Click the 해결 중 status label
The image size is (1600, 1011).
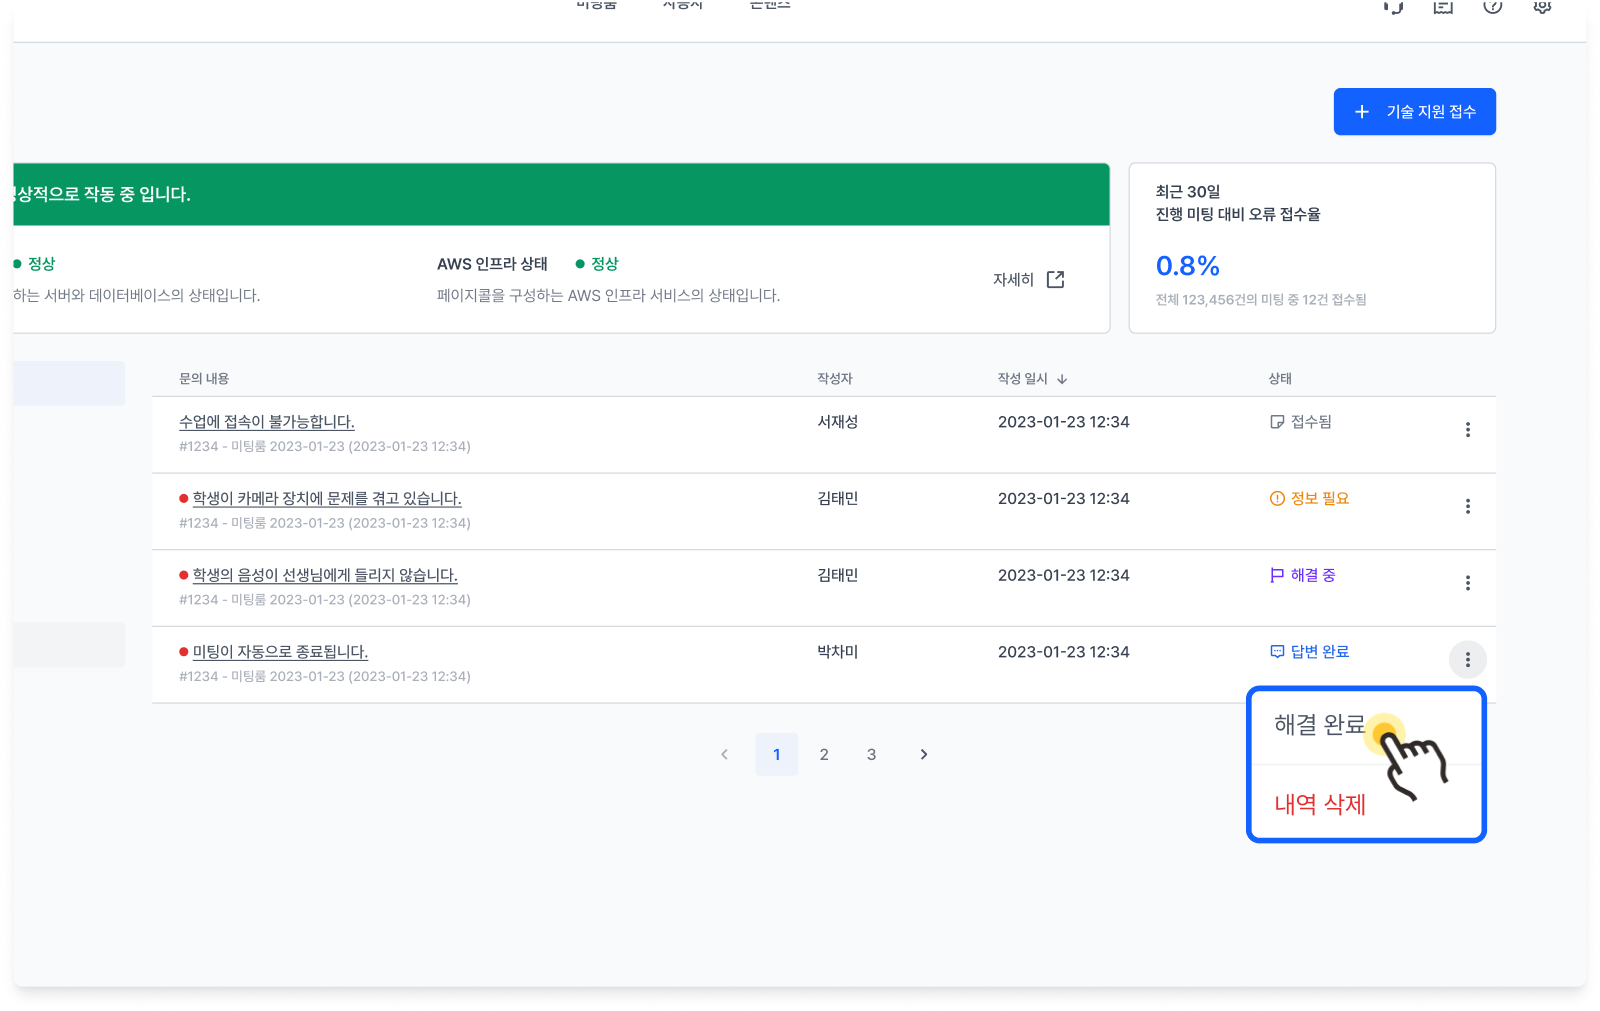(1313, 575)
